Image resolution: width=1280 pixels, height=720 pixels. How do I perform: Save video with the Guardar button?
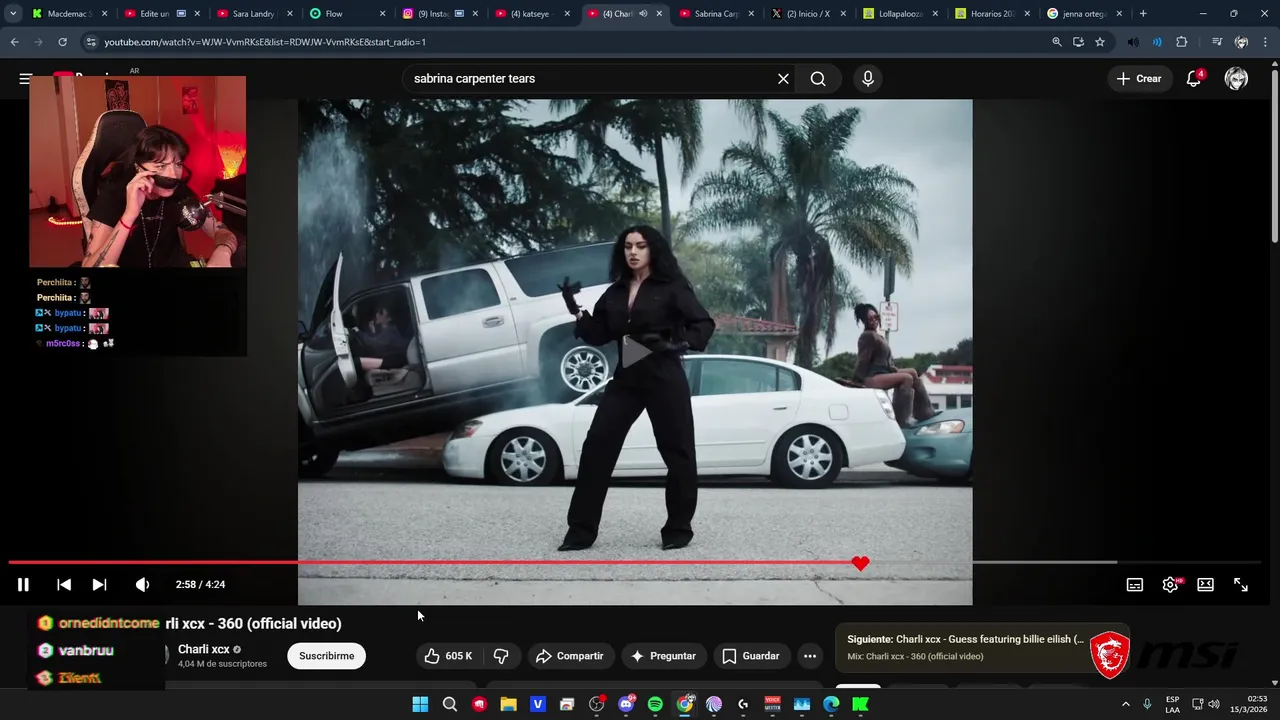click(x=751, y=656)
